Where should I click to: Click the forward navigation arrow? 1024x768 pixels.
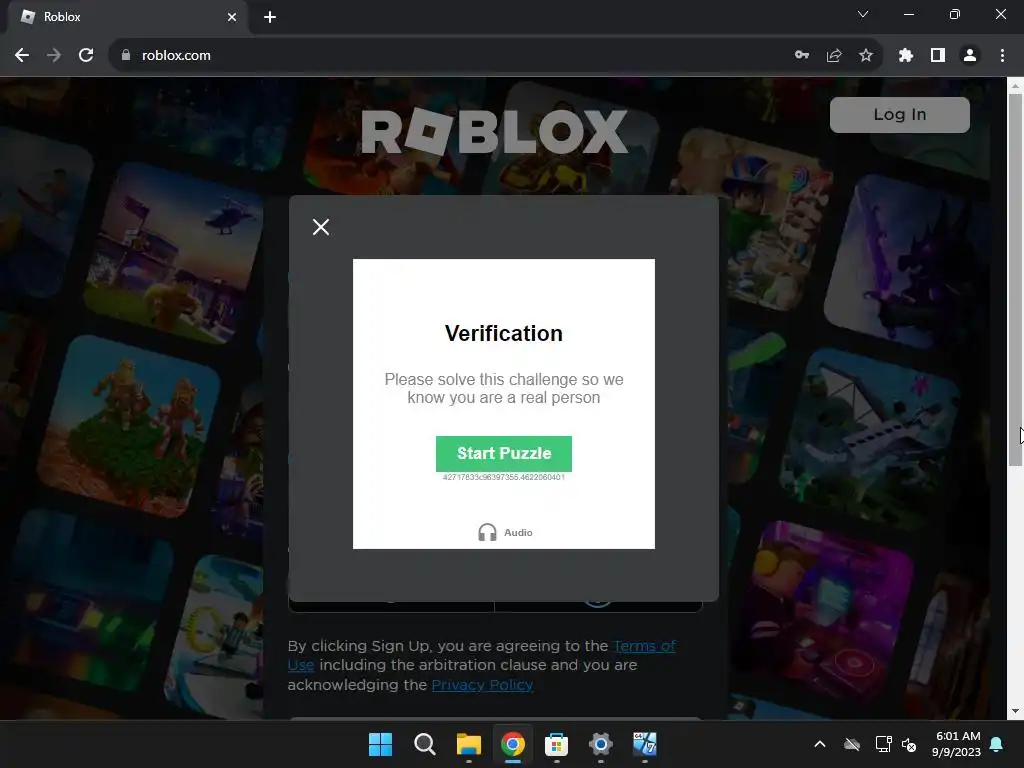coord(54,56)
